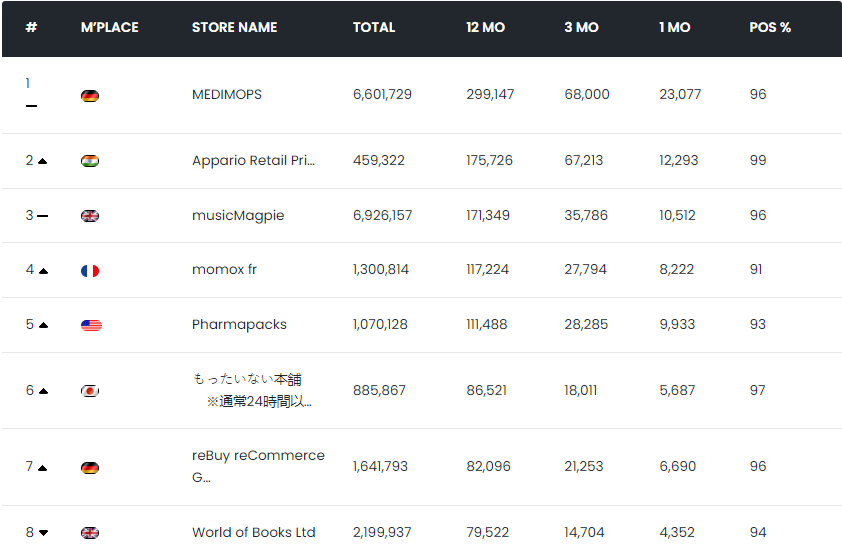Click the up arrow next to rank 2

point(42,161)
